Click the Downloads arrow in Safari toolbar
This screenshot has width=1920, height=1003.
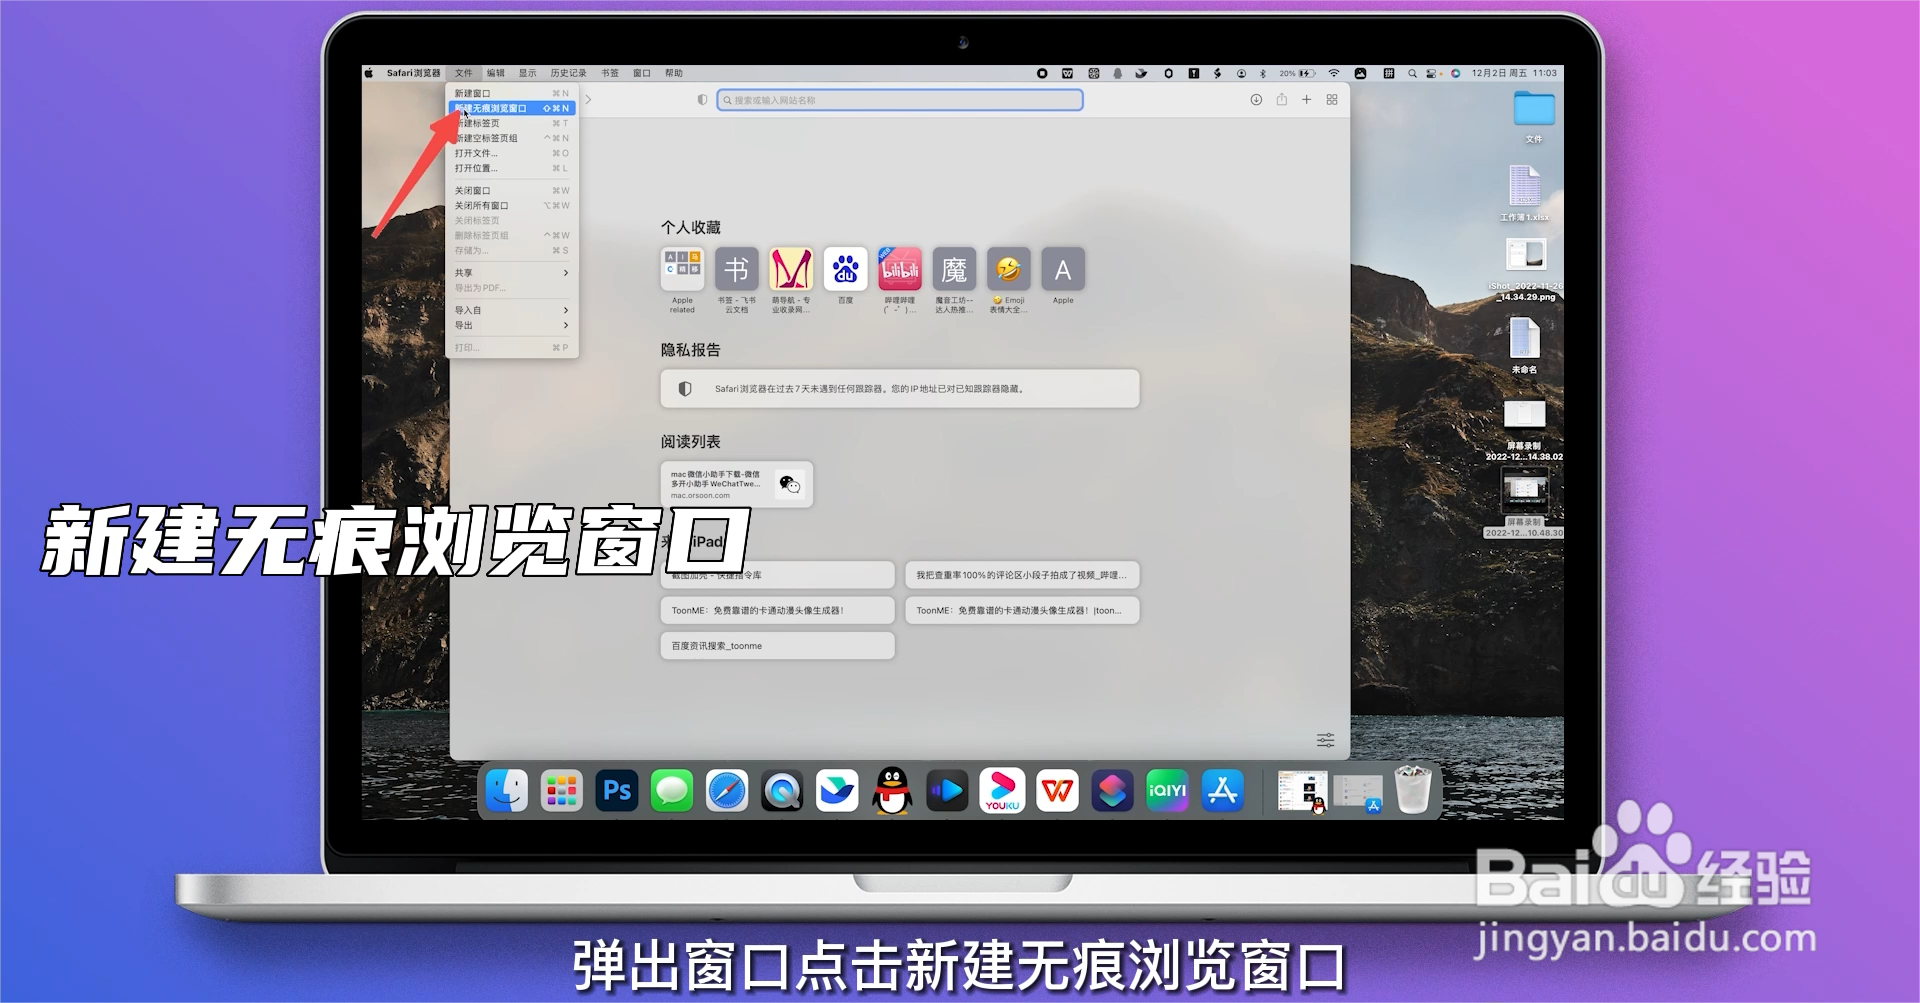point(1256,99)
